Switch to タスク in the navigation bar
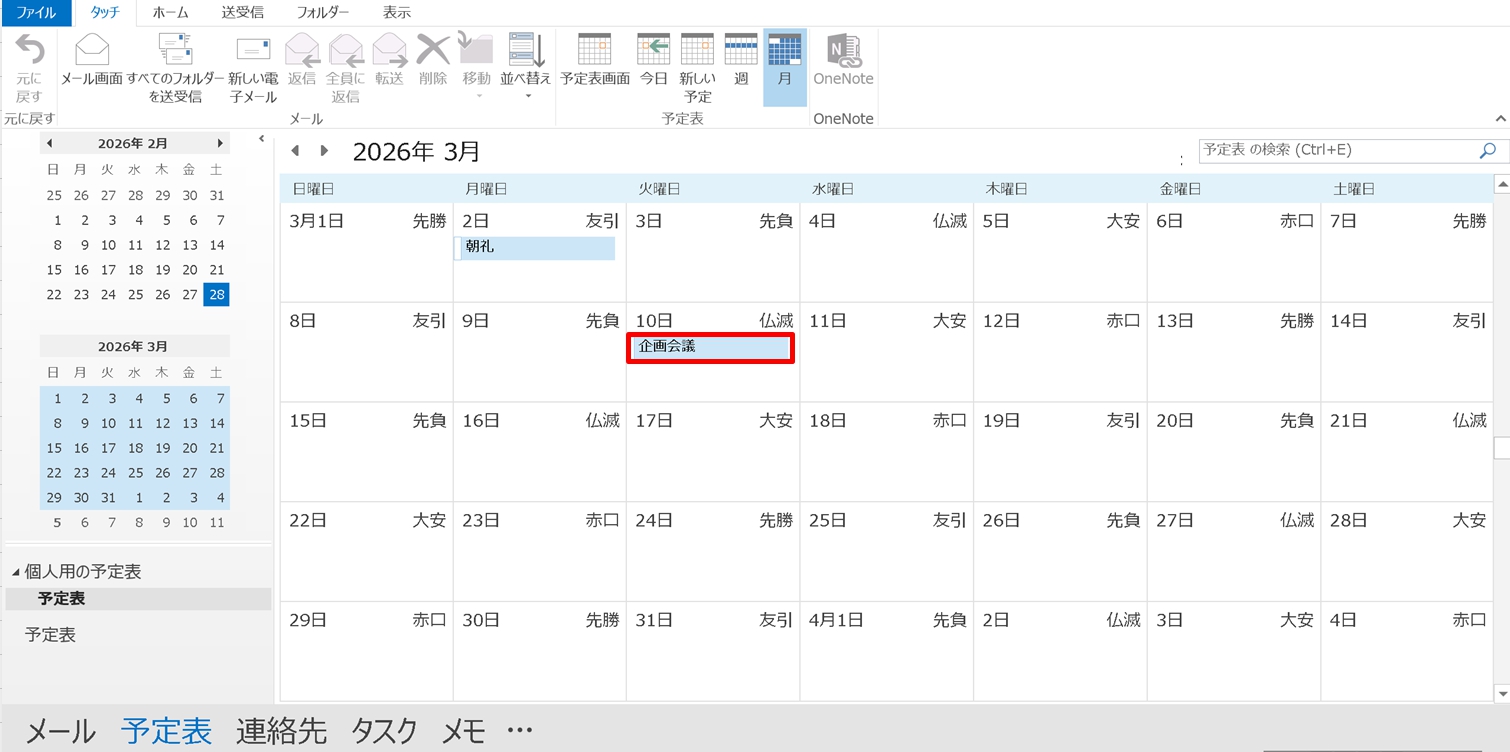 (384, 731)
